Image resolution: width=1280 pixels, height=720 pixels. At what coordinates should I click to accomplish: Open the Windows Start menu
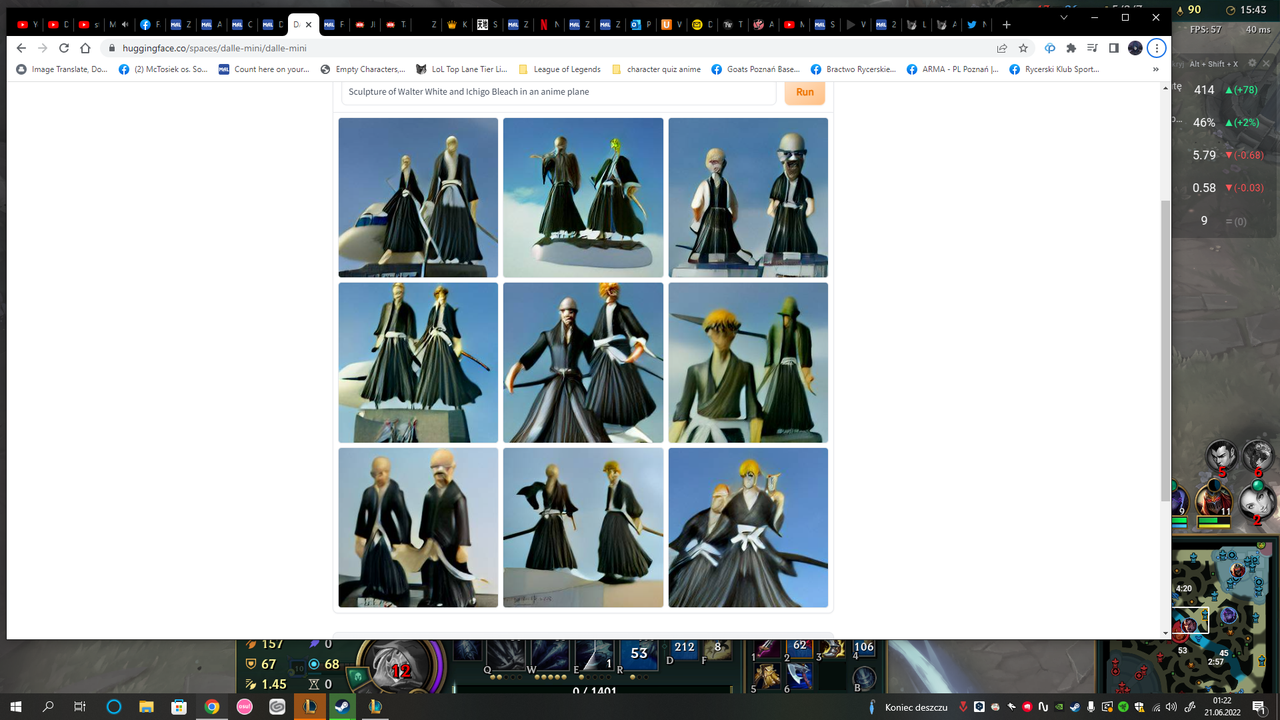(x=17, y=706)
